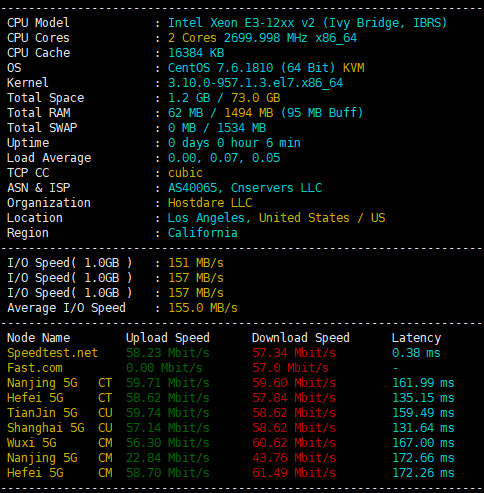Click the Kernel version 3.10.0-957.1.3.el7.x86_64
Viewport: 484px width, 493px height.
coord(255,83)
